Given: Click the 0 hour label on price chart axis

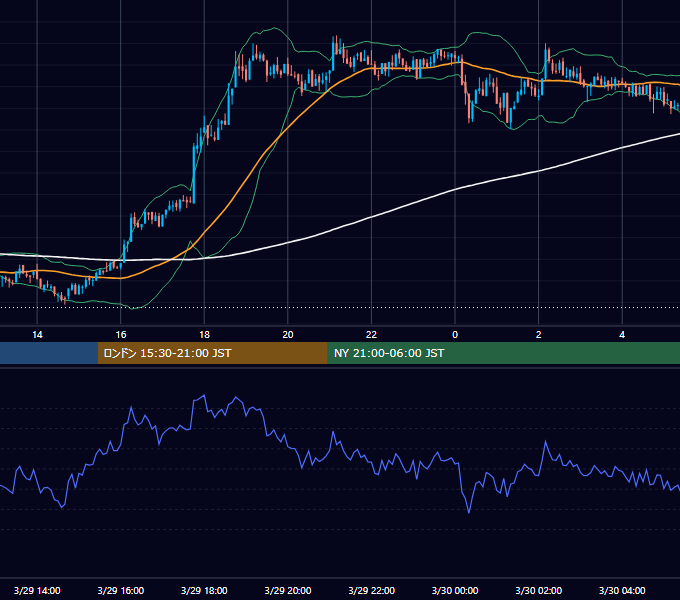Looking at the screenshot, I should click(455, 335).
